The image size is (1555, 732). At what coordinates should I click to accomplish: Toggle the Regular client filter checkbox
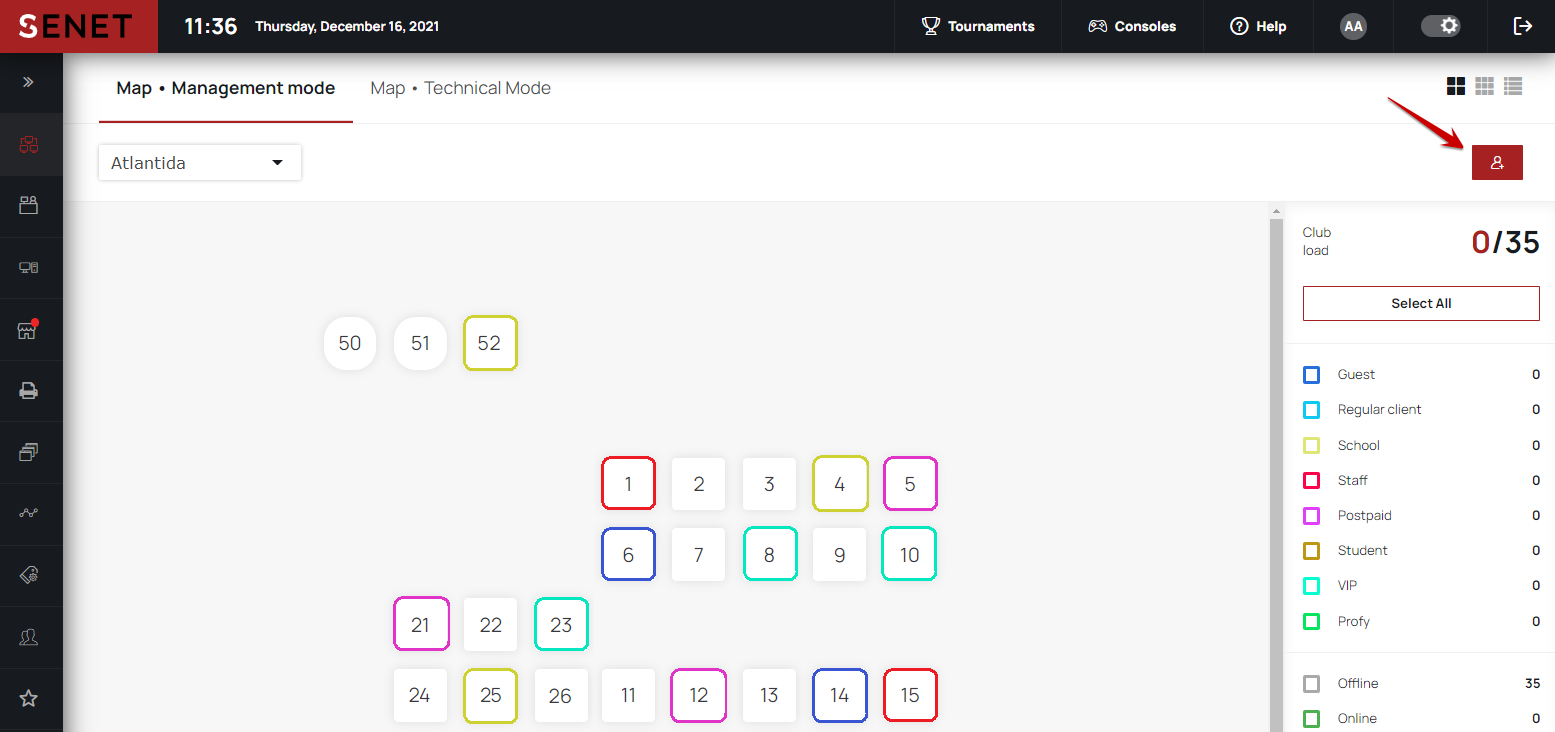tap(1312, 410)
